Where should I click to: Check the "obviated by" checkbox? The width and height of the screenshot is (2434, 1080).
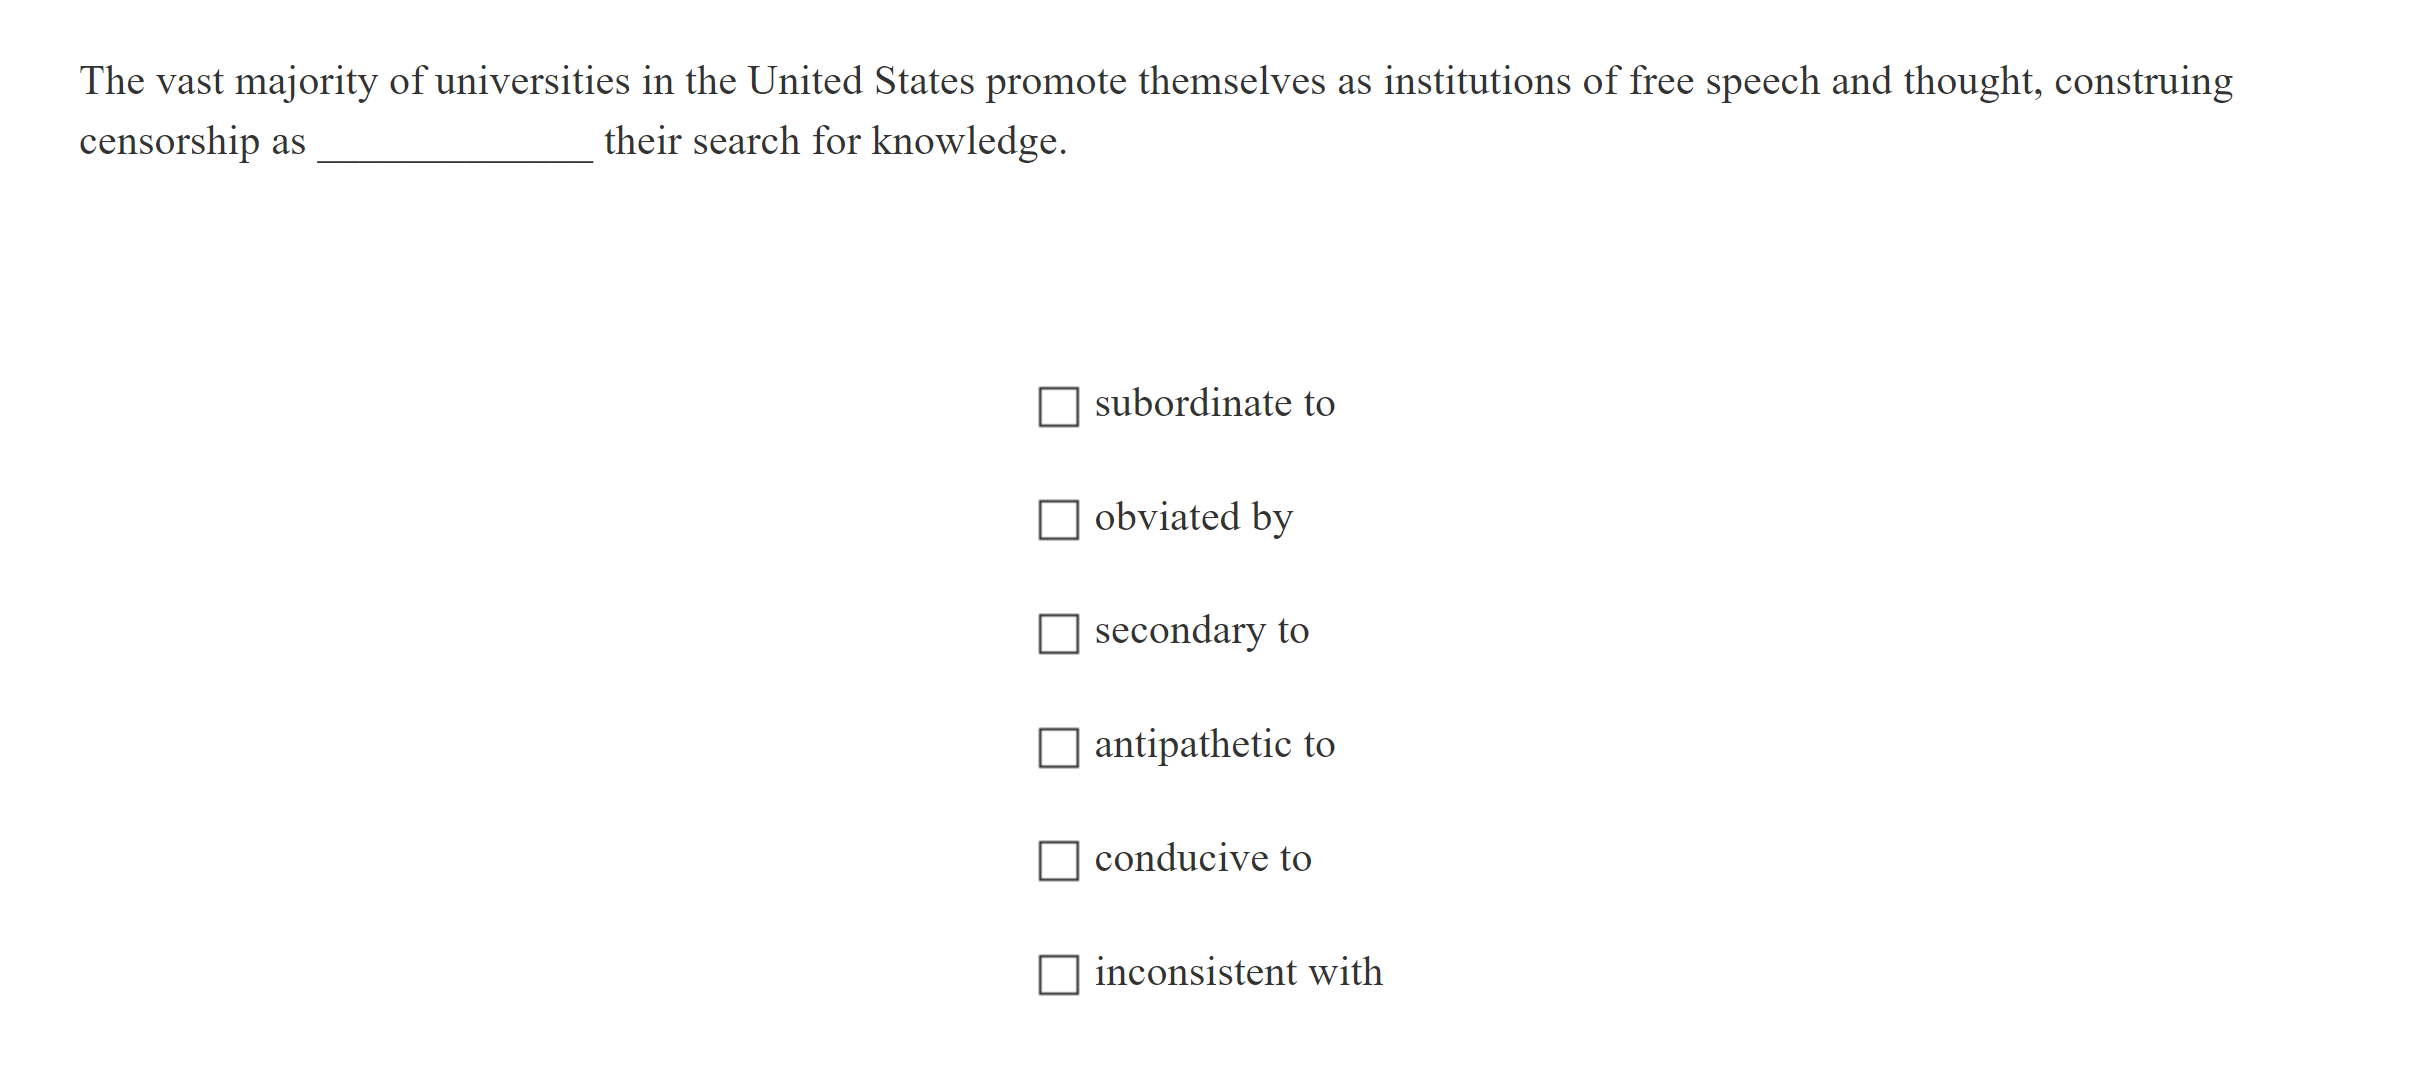(1057, 520)
